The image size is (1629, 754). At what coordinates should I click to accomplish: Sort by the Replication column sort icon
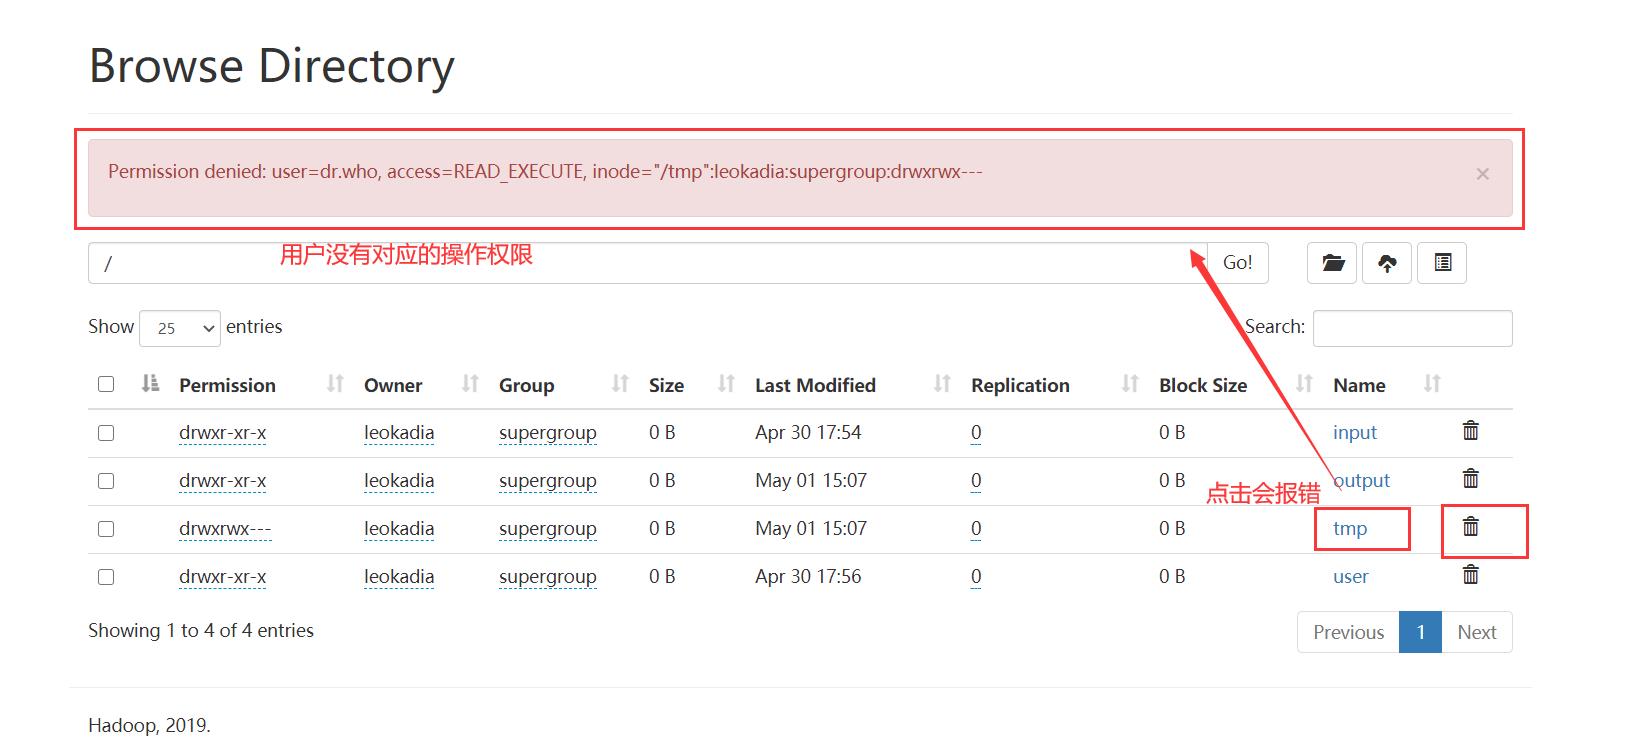coord(1130,384)
